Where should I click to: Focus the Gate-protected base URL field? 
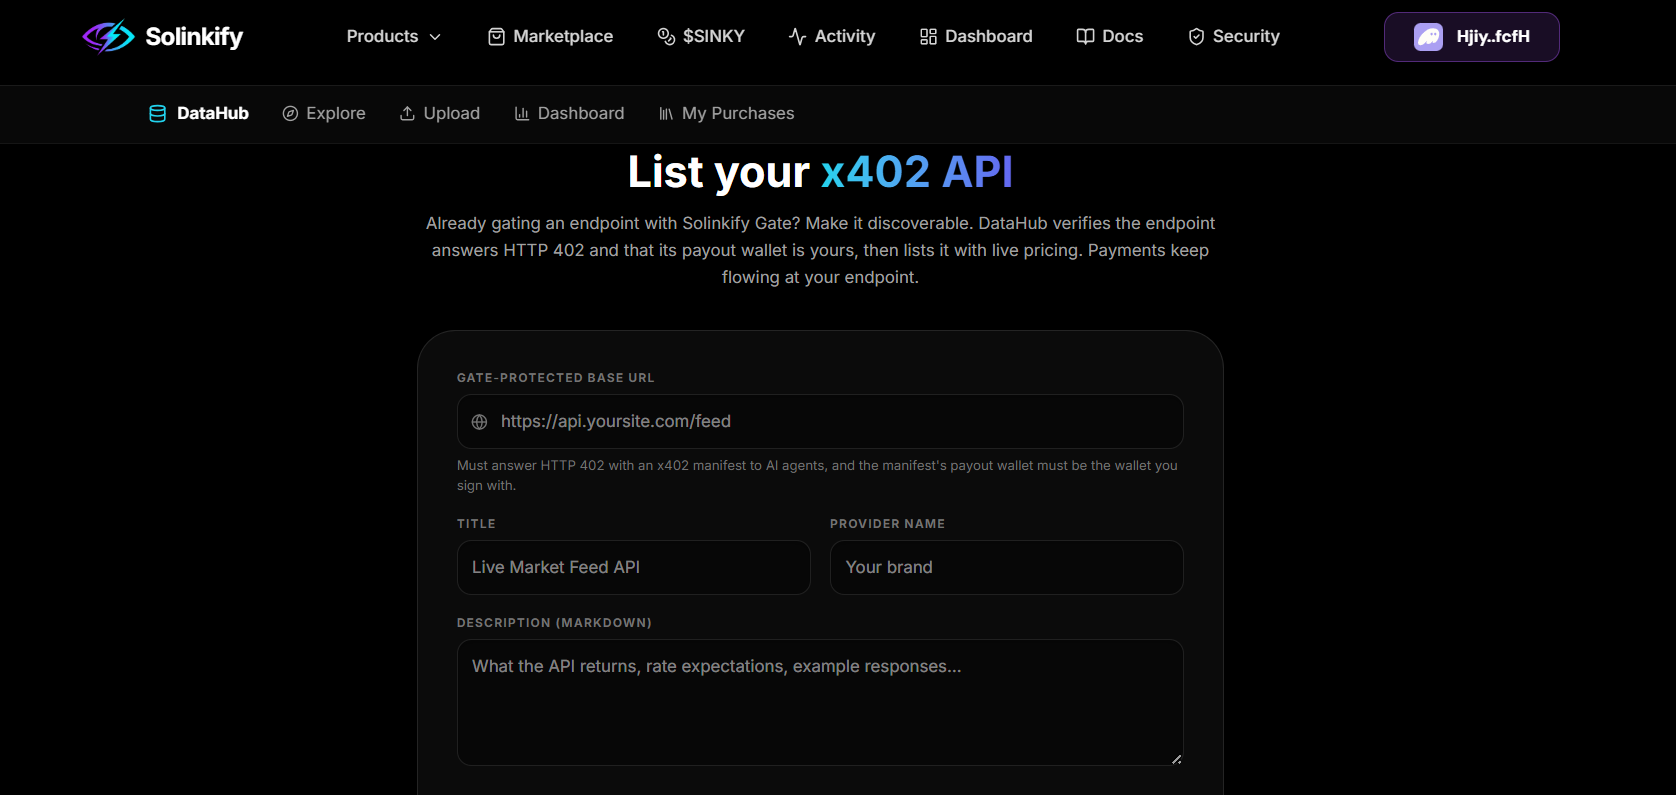coord(820,422)
